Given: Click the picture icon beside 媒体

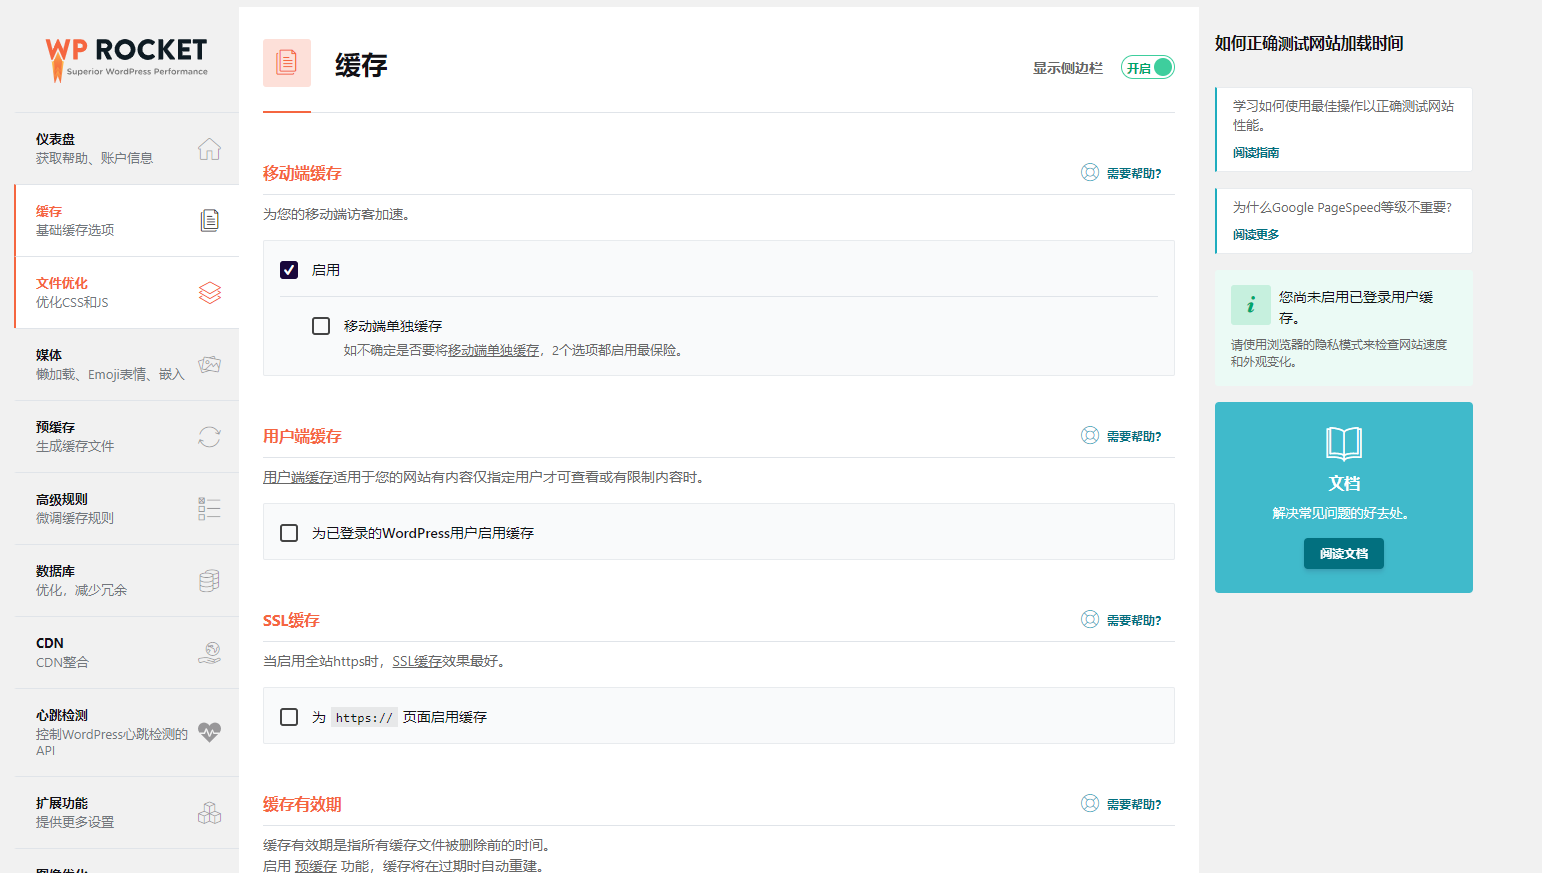Looking at the screenshot, I should point(209,364).
